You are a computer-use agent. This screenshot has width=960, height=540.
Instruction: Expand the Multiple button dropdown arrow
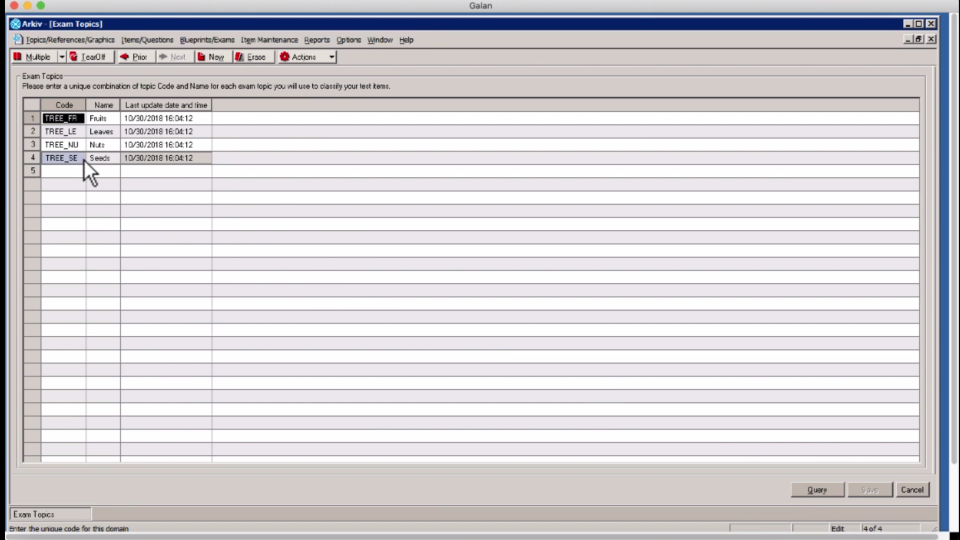coord(61,57)
